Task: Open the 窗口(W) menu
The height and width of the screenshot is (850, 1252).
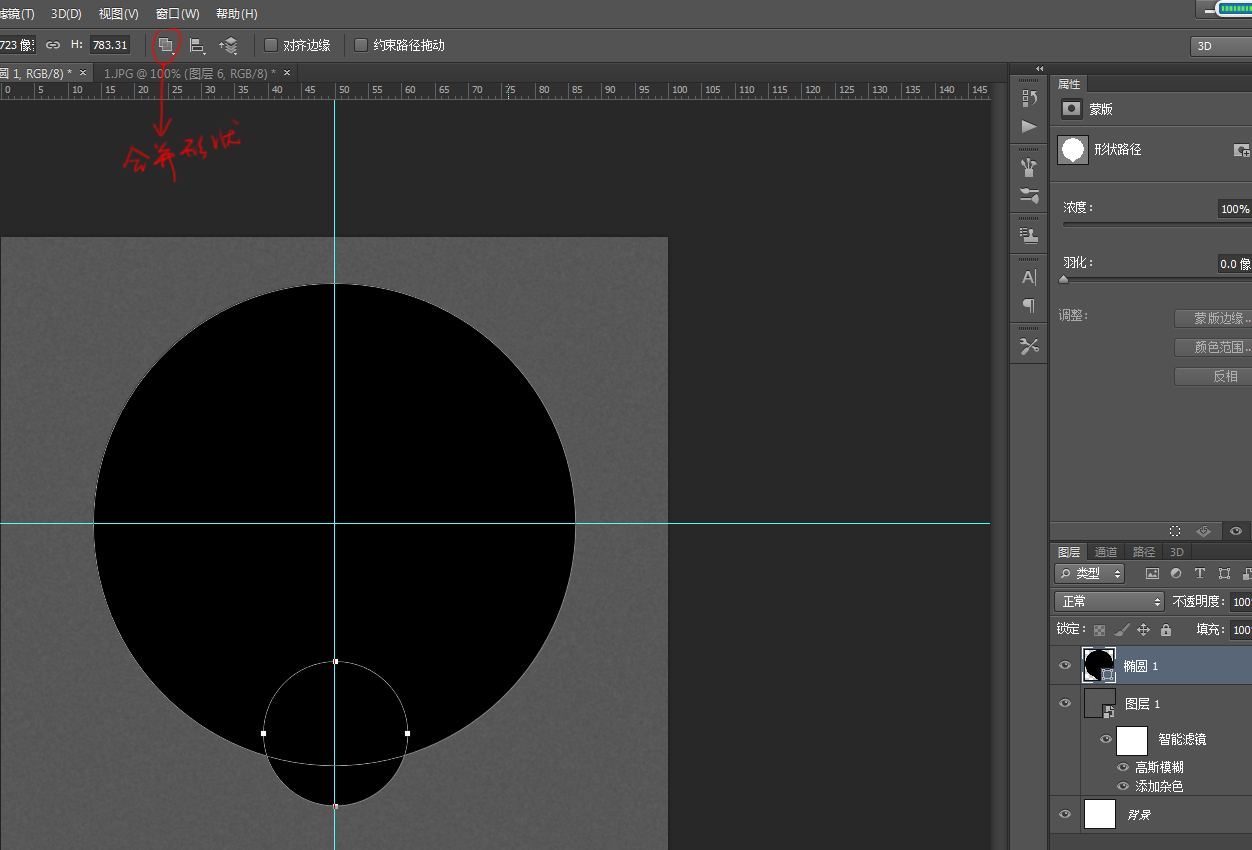Action: pos(178,14)
